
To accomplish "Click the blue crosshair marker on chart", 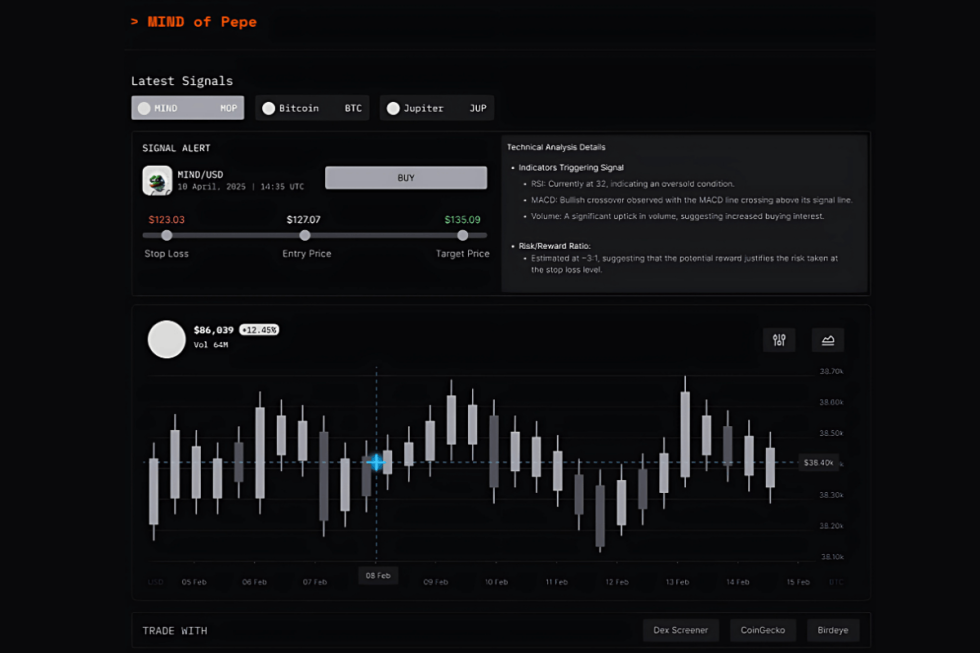I will [376, 462].
